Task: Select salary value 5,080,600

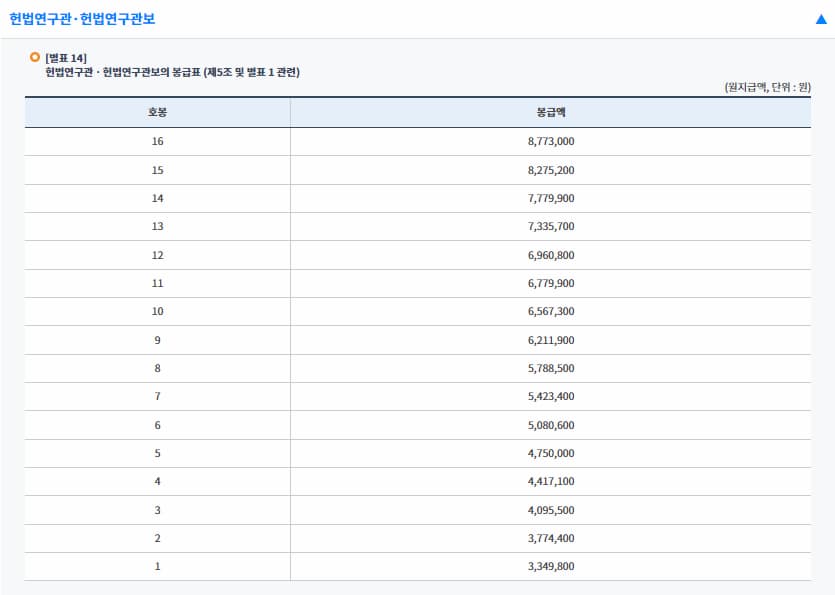Action: tap(551, 425)
